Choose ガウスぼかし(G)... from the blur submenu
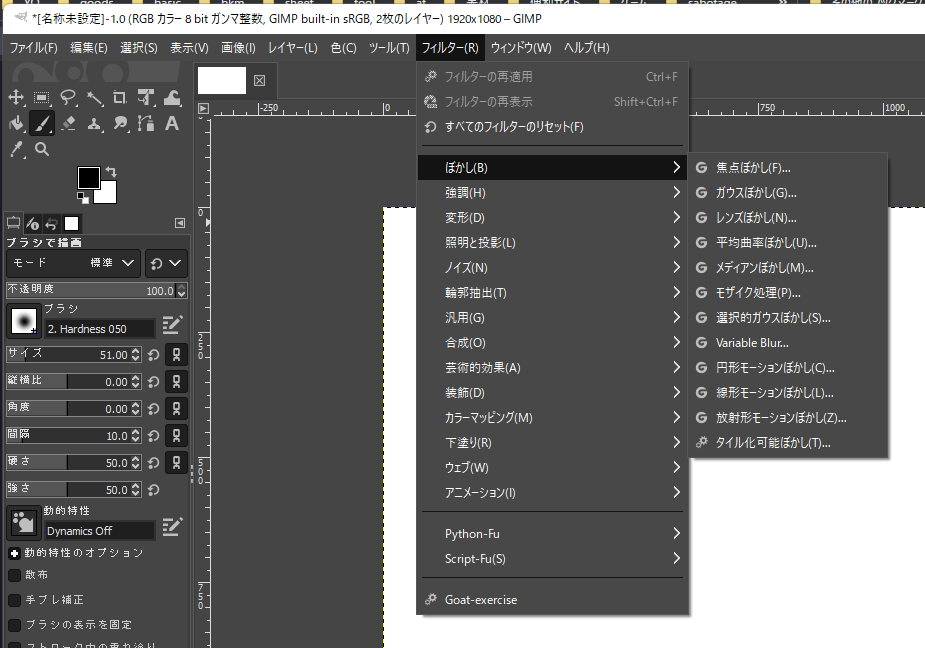This screenshot has height=648, width=925. (x=756, y=192)
